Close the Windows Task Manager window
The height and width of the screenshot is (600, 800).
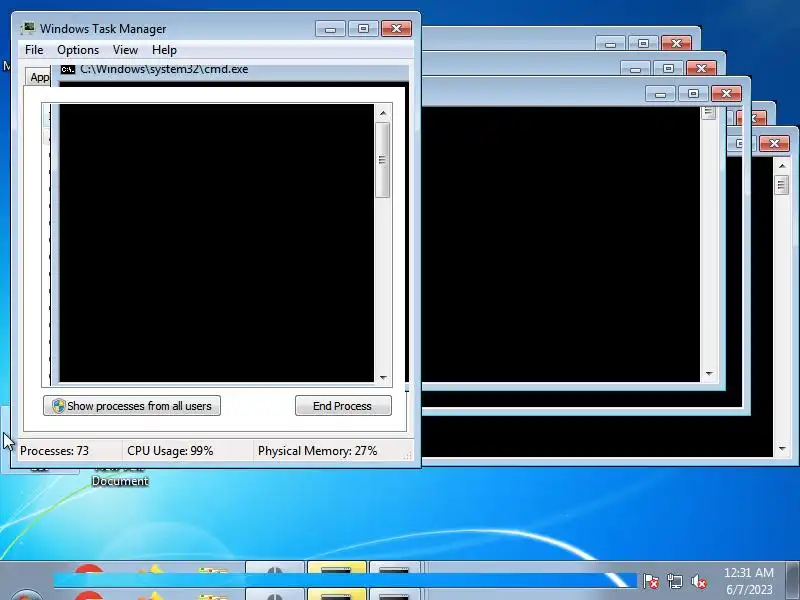pyautogui.click(x=396, y=29)
